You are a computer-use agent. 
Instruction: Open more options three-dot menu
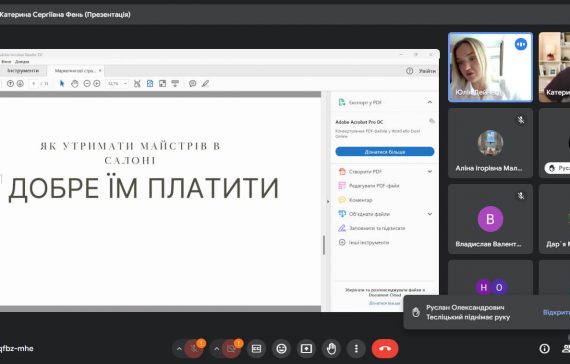point(356,349)
